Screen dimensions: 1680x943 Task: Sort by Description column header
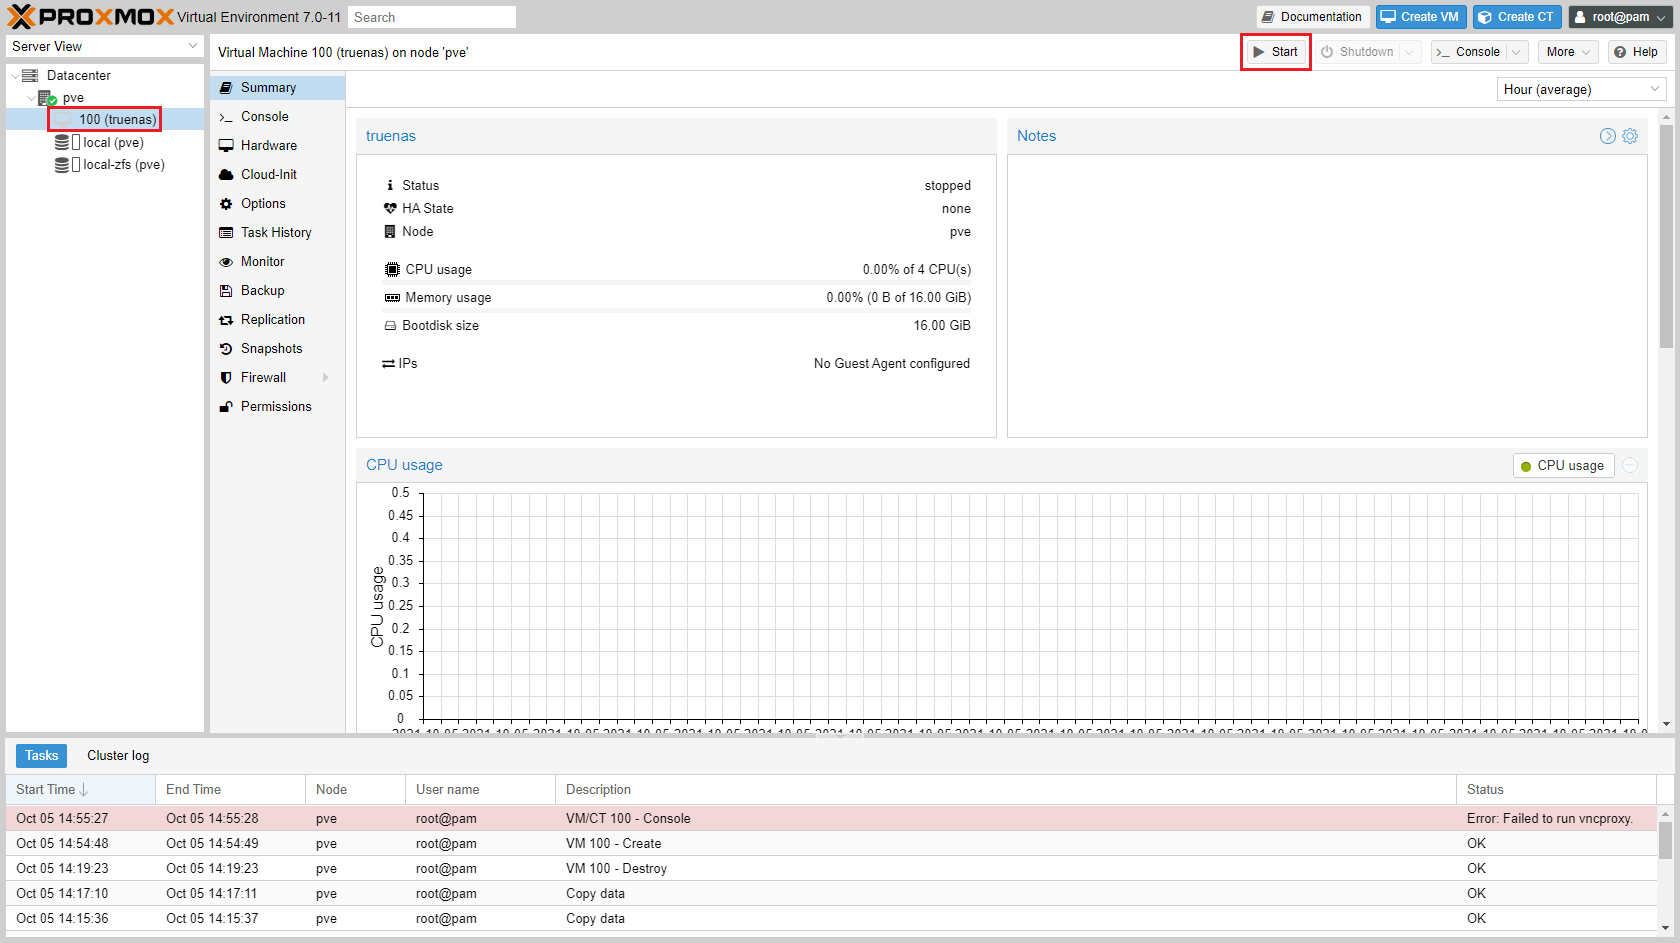pos(1006,790)
